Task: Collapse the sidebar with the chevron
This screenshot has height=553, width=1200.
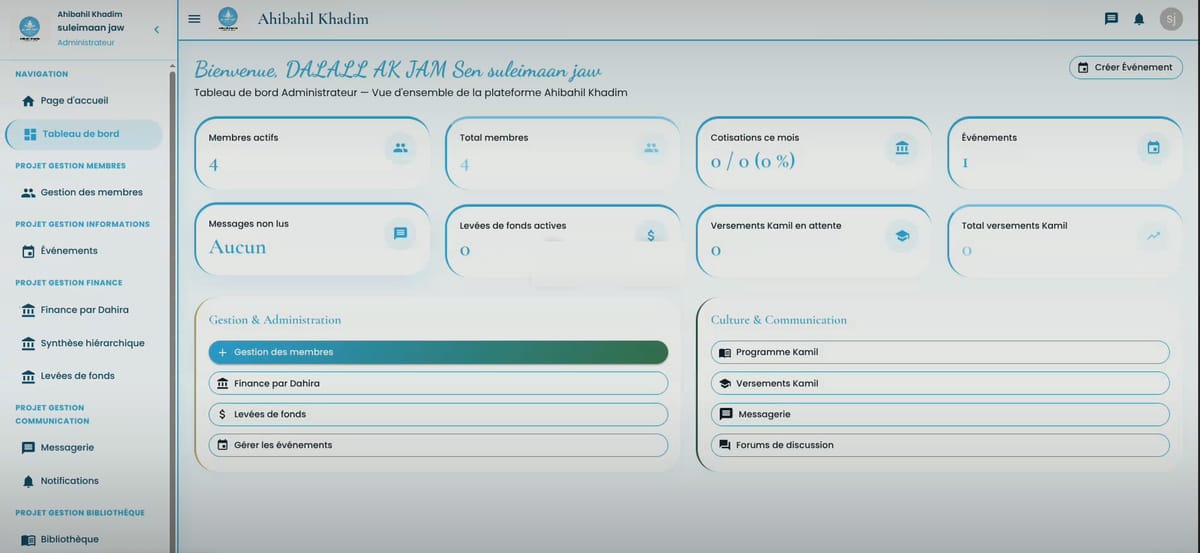Action: click(x=156, y=30)
